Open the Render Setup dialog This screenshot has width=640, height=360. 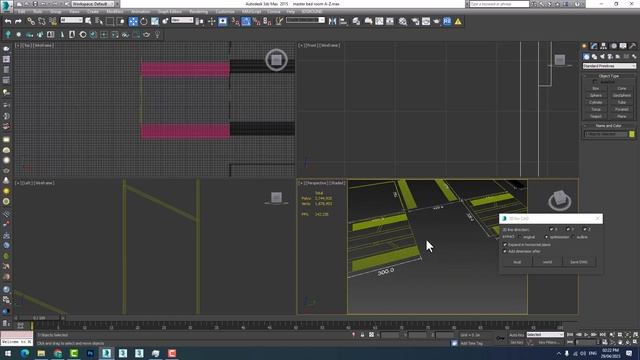(415, 21)
